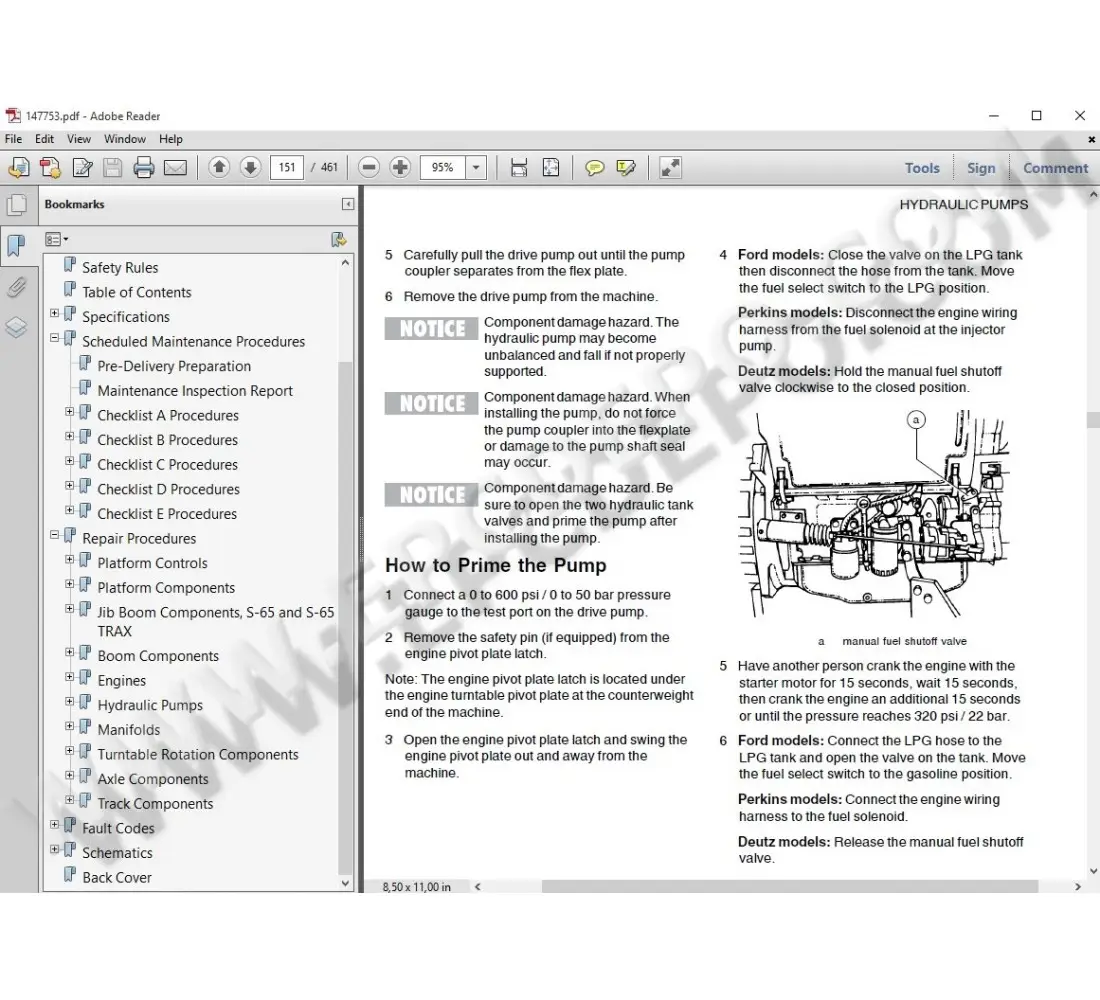This screenshot has width=1100, height=1000.
Task: Click the zoom percentage field
Action: tap(443, 168)
